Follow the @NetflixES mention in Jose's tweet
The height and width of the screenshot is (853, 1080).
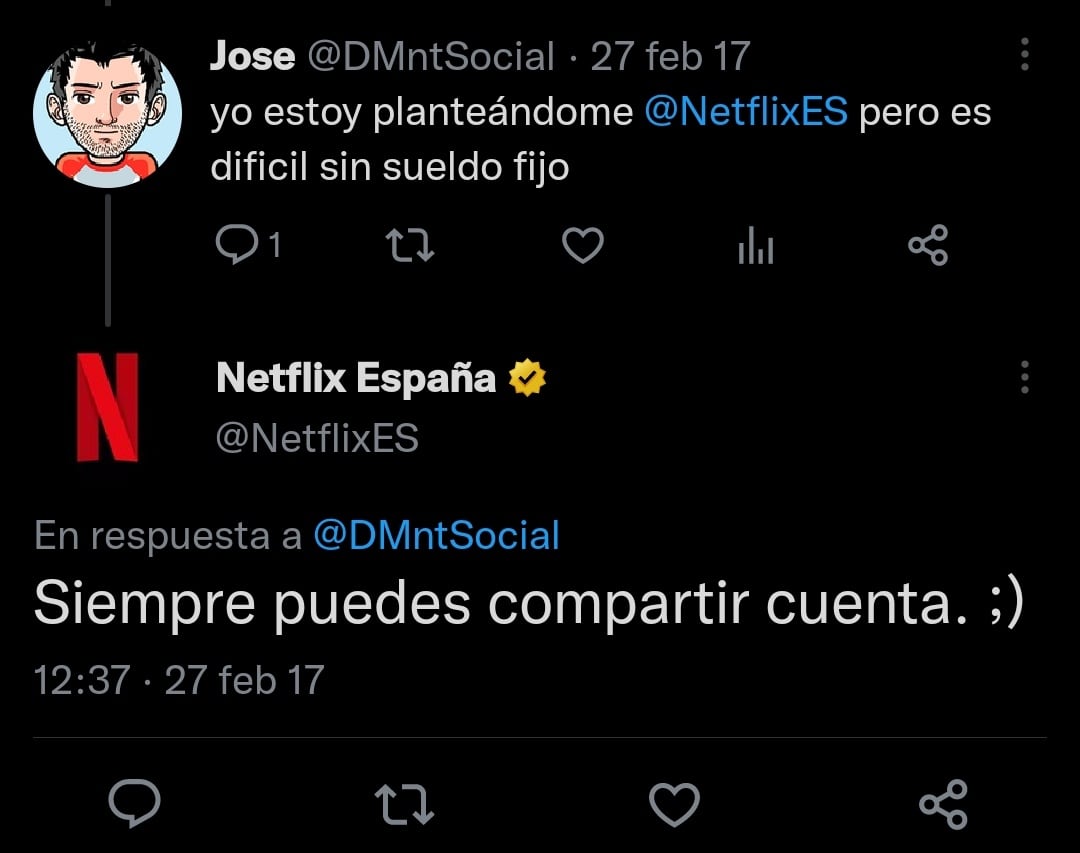point(746,113)
